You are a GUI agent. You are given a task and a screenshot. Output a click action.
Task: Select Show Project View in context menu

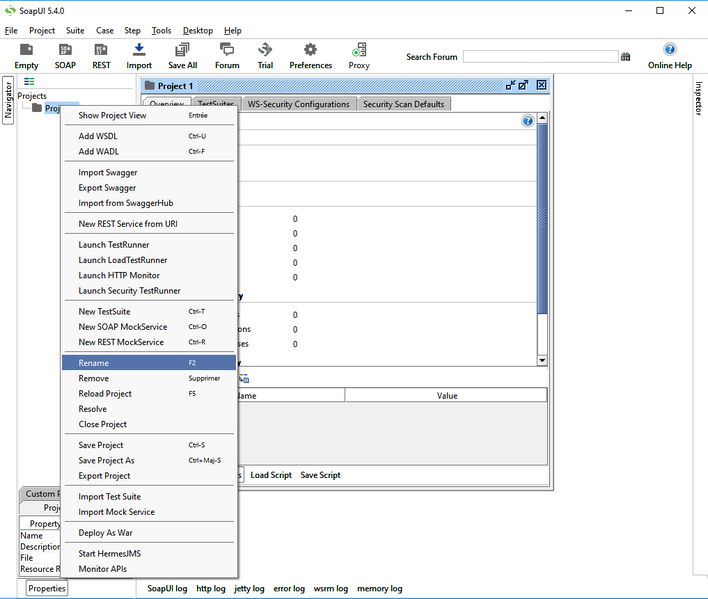(x=149, y=116)
